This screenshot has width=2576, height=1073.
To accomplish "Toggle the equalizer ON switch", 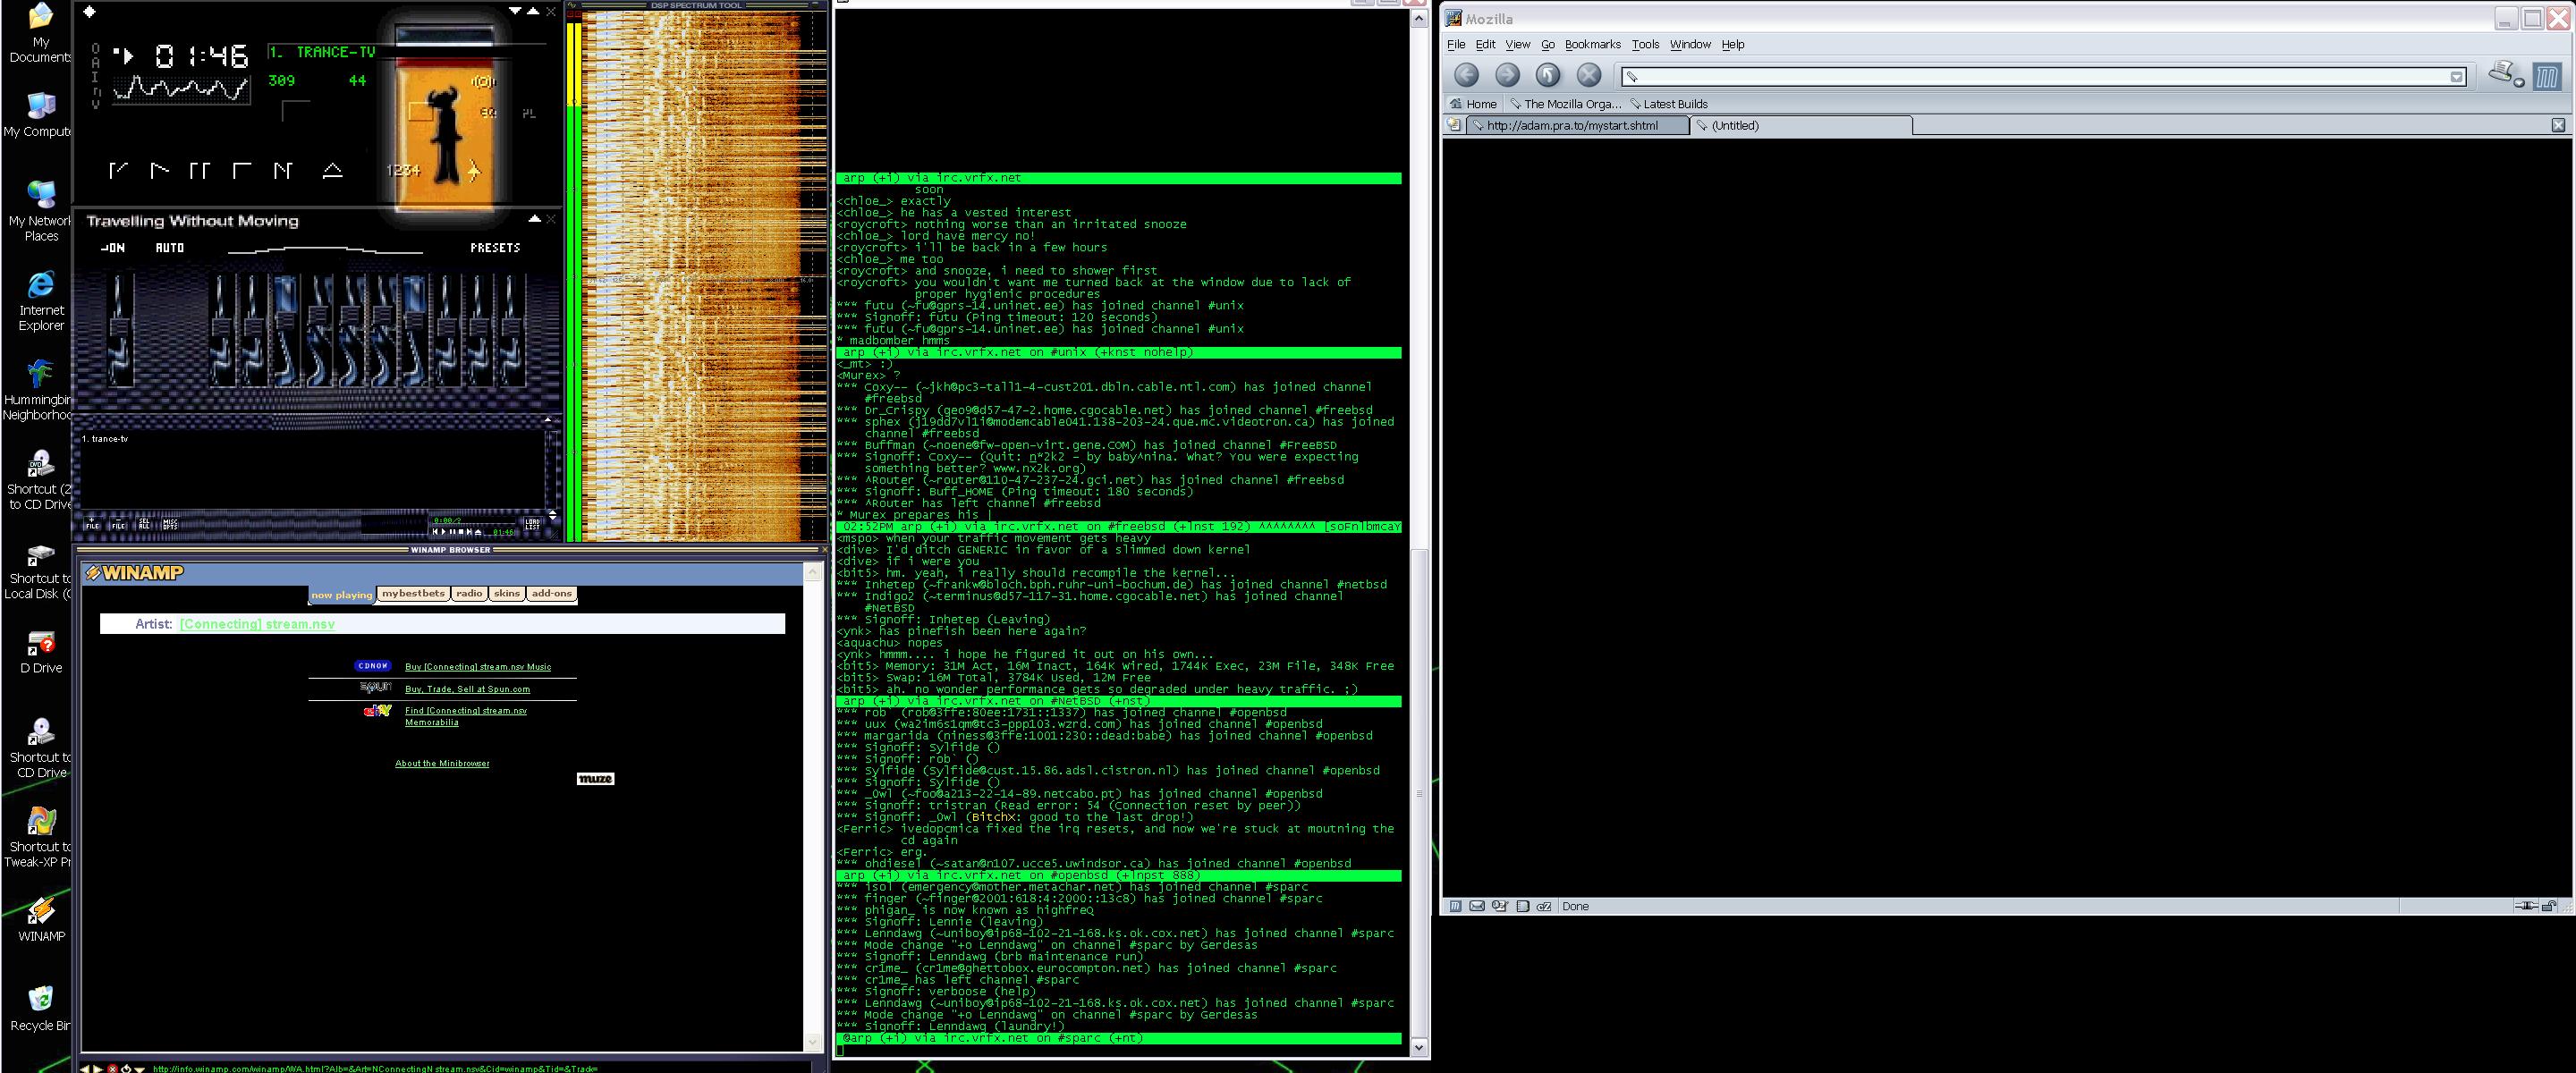I will [113, 248].
